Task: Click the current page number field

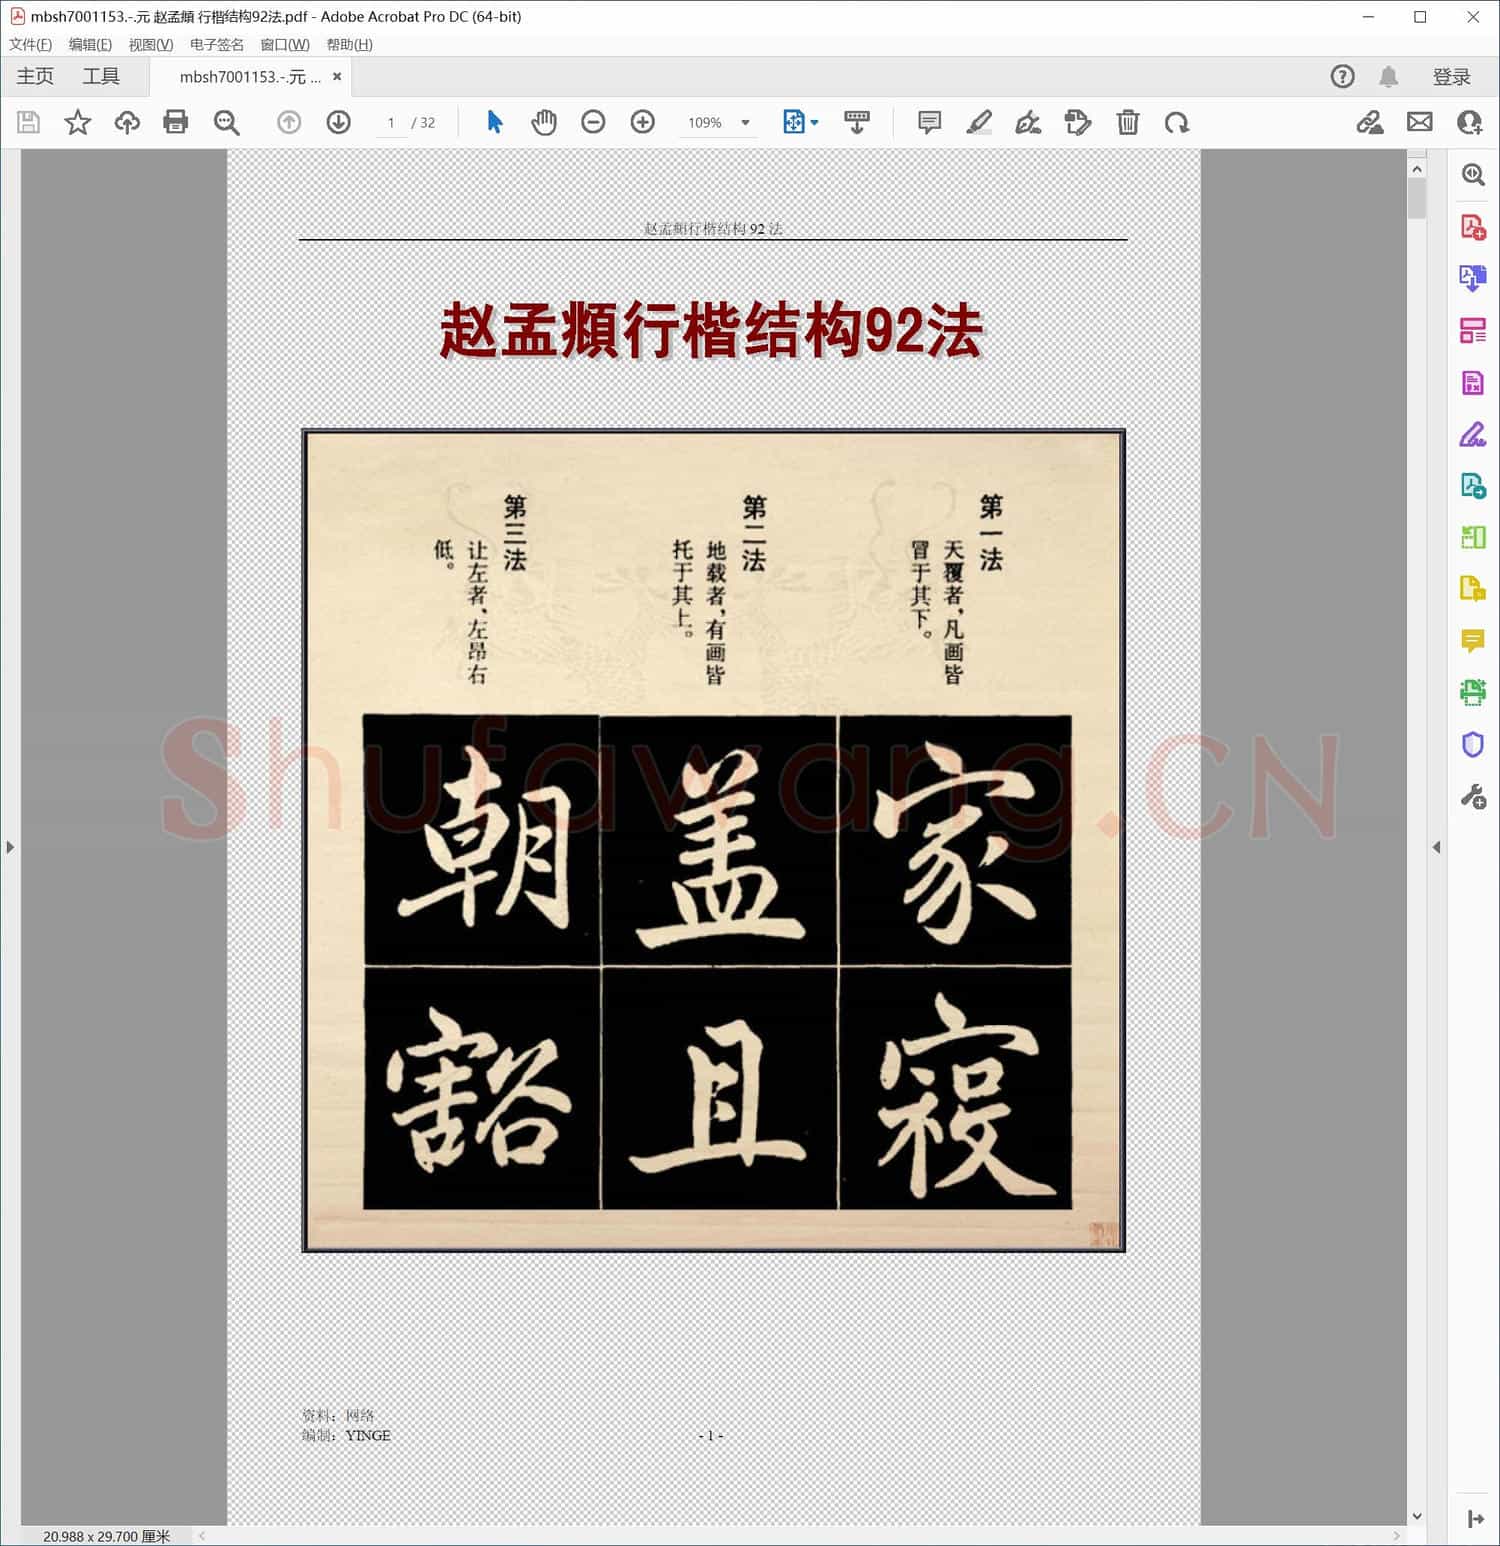Action: [x=391, y=123]
